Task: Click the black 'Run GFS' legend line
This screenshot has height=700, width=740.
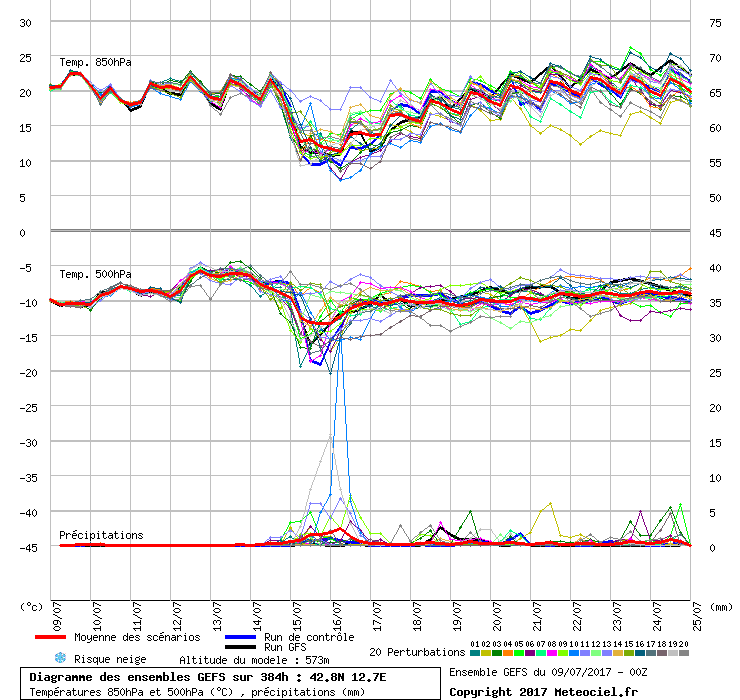Action: click(241, 647)
